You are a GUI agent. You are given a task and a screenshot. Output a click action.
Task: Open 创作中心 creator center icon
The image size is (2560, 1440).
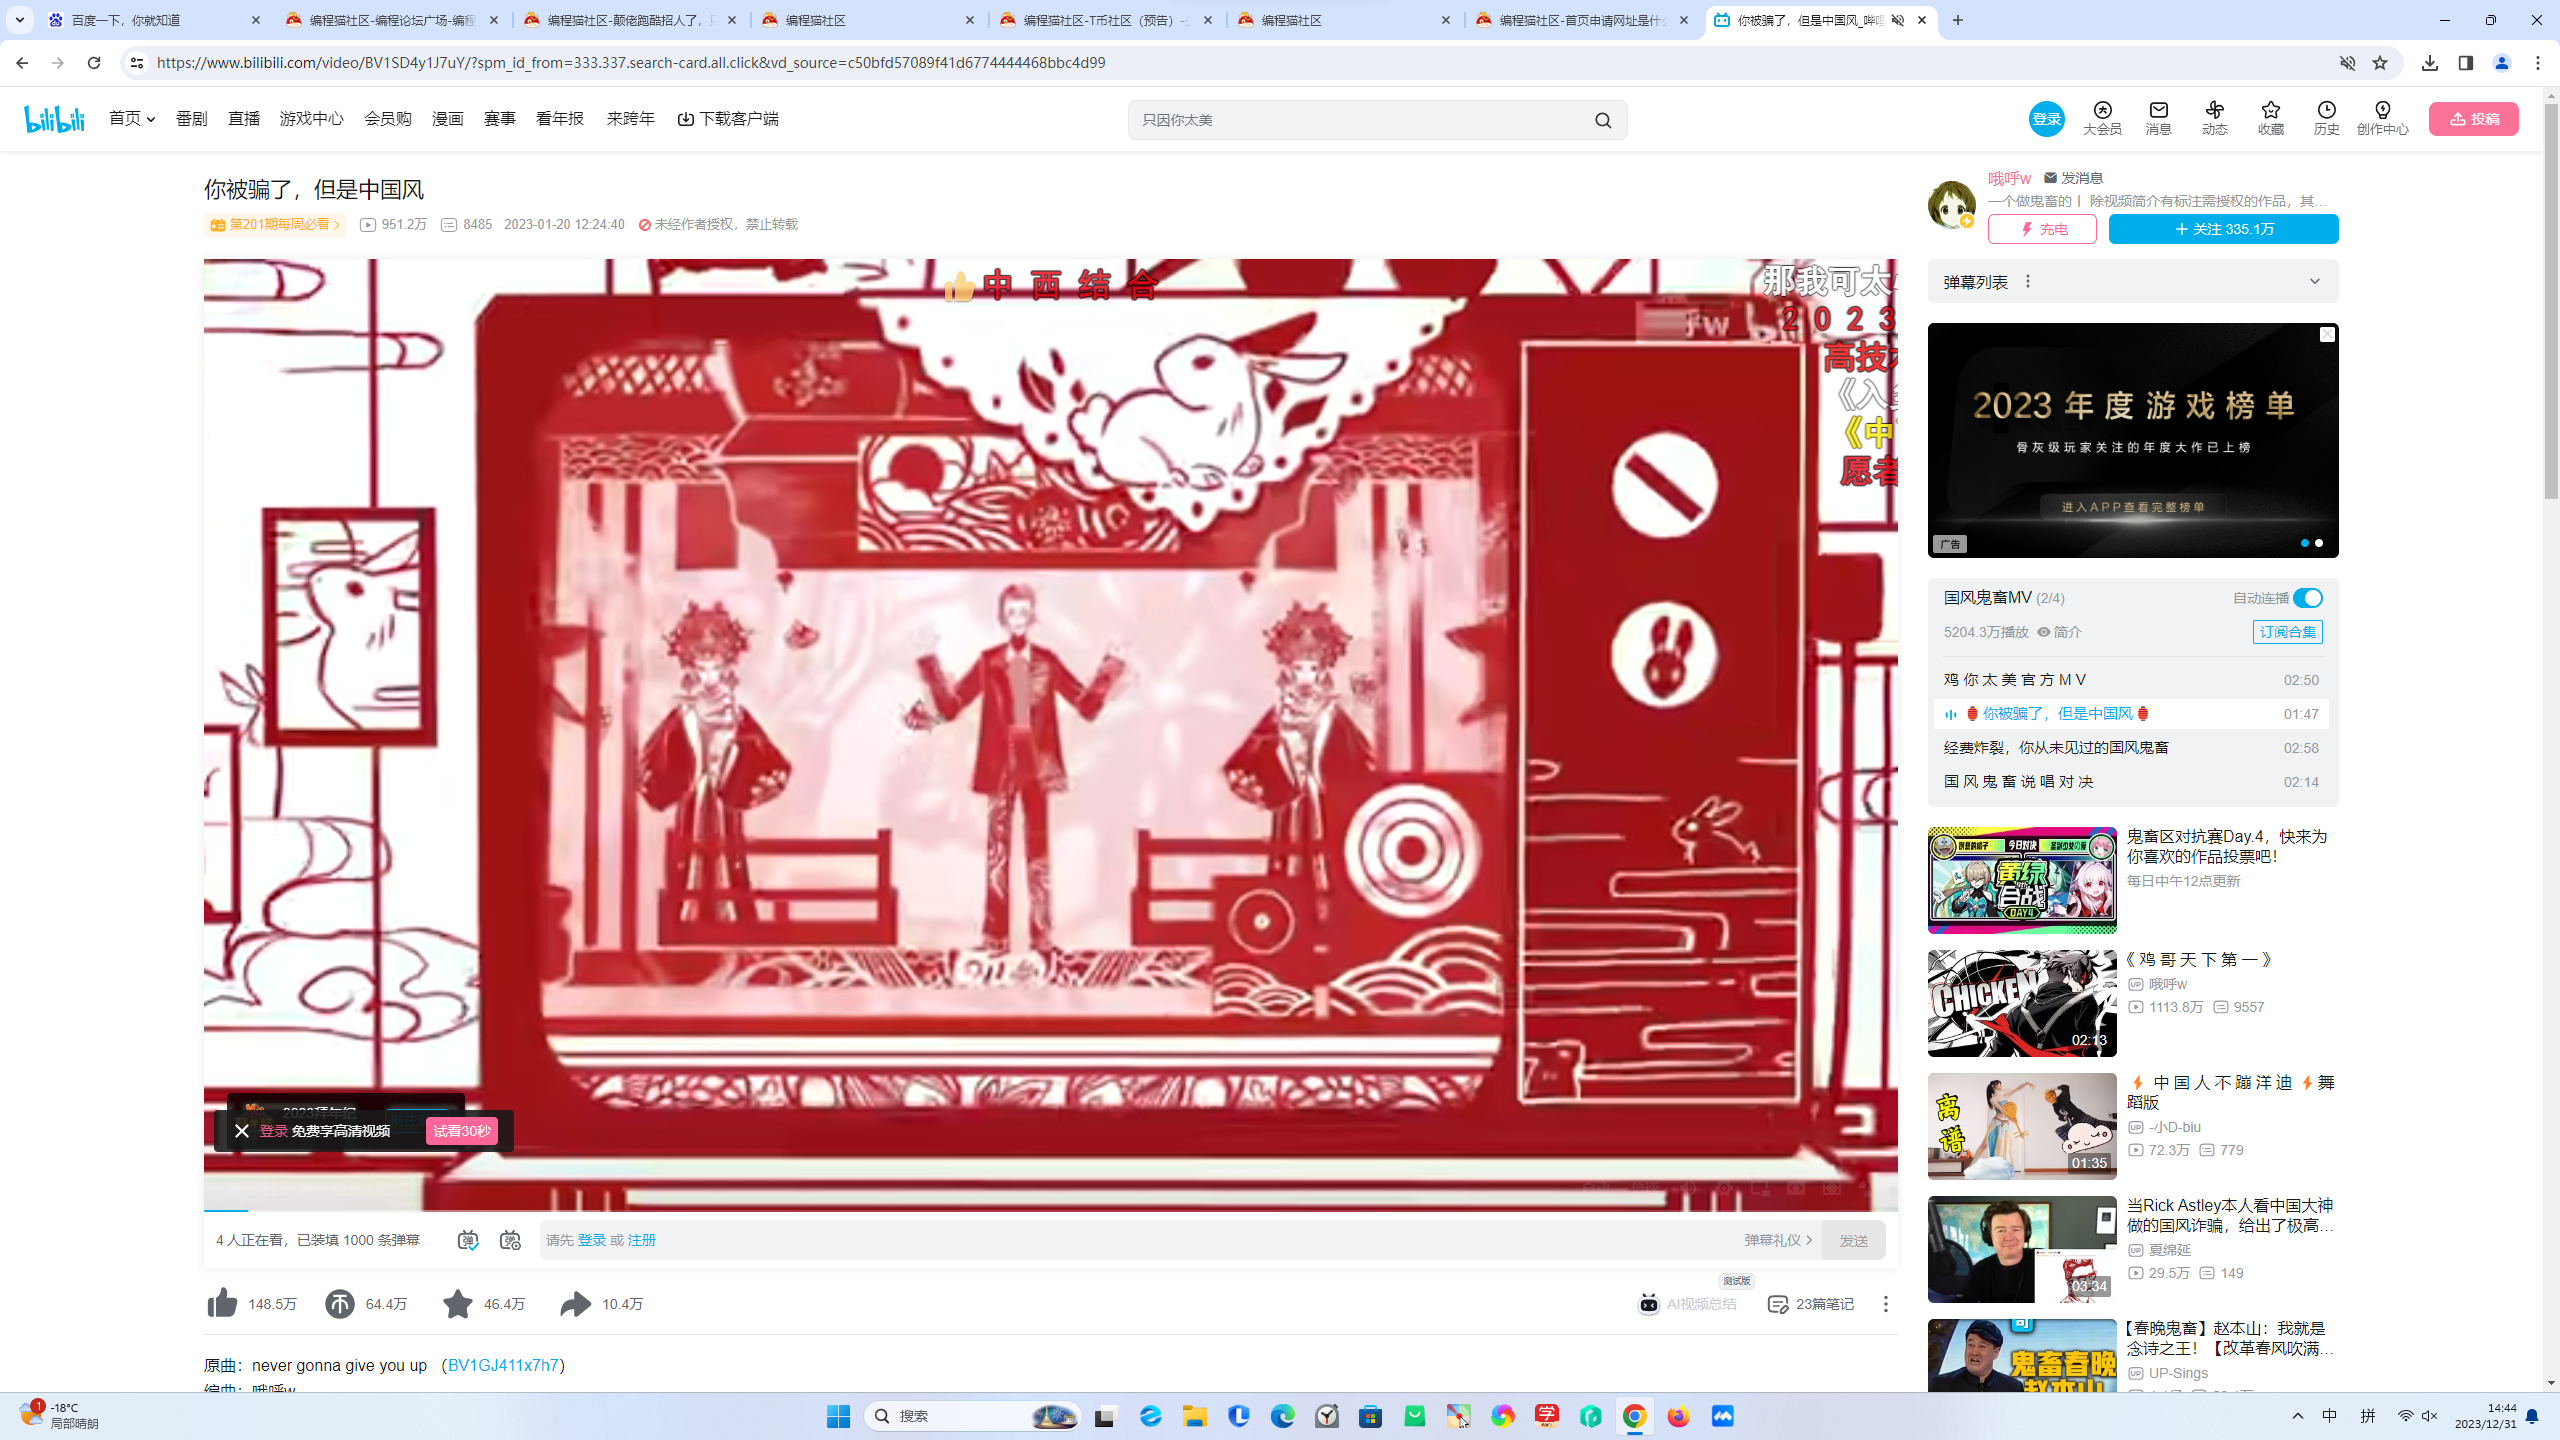click(x=2383, y=118)
